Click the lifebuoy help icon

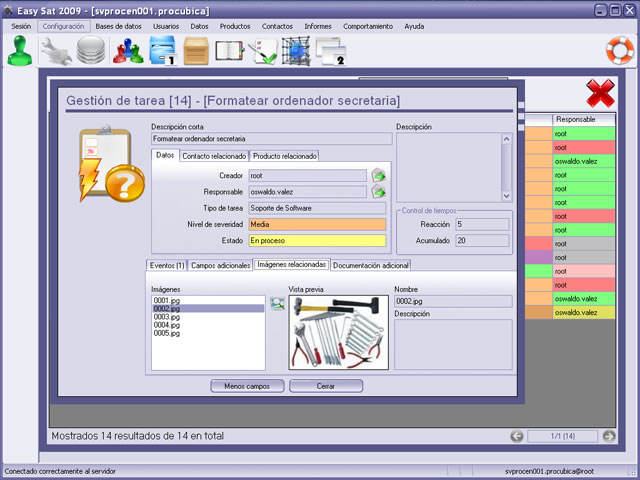(620, 50)
